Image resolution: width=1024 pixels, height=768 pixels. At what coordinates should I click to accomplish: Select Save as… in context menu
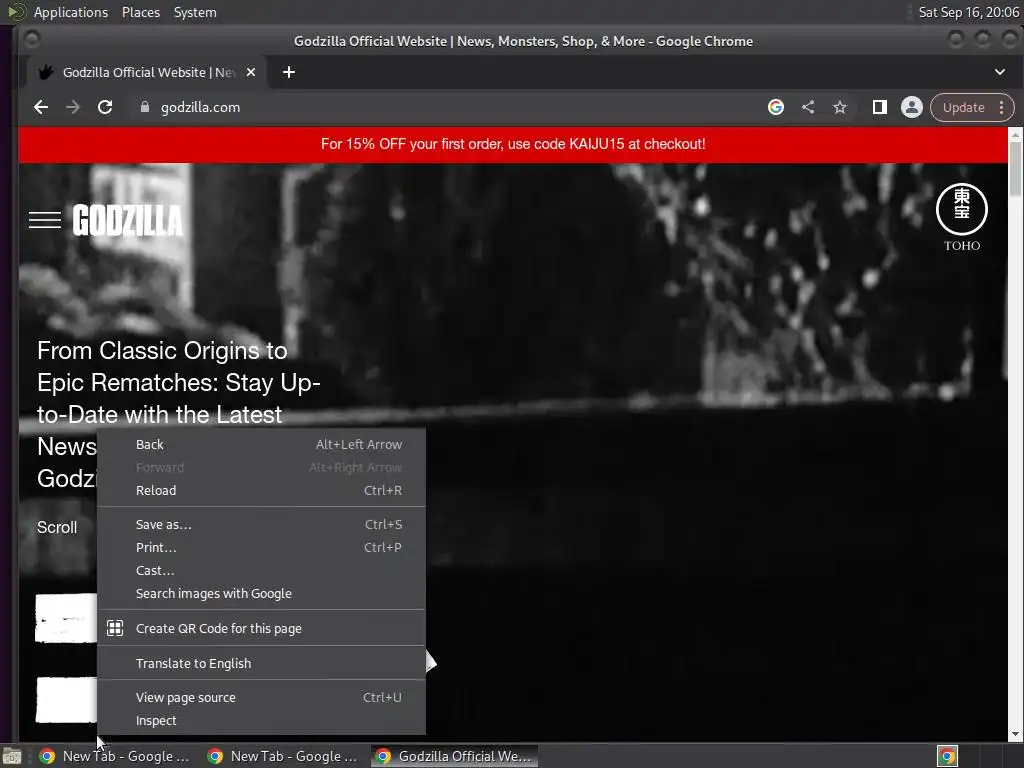(261, 524)
